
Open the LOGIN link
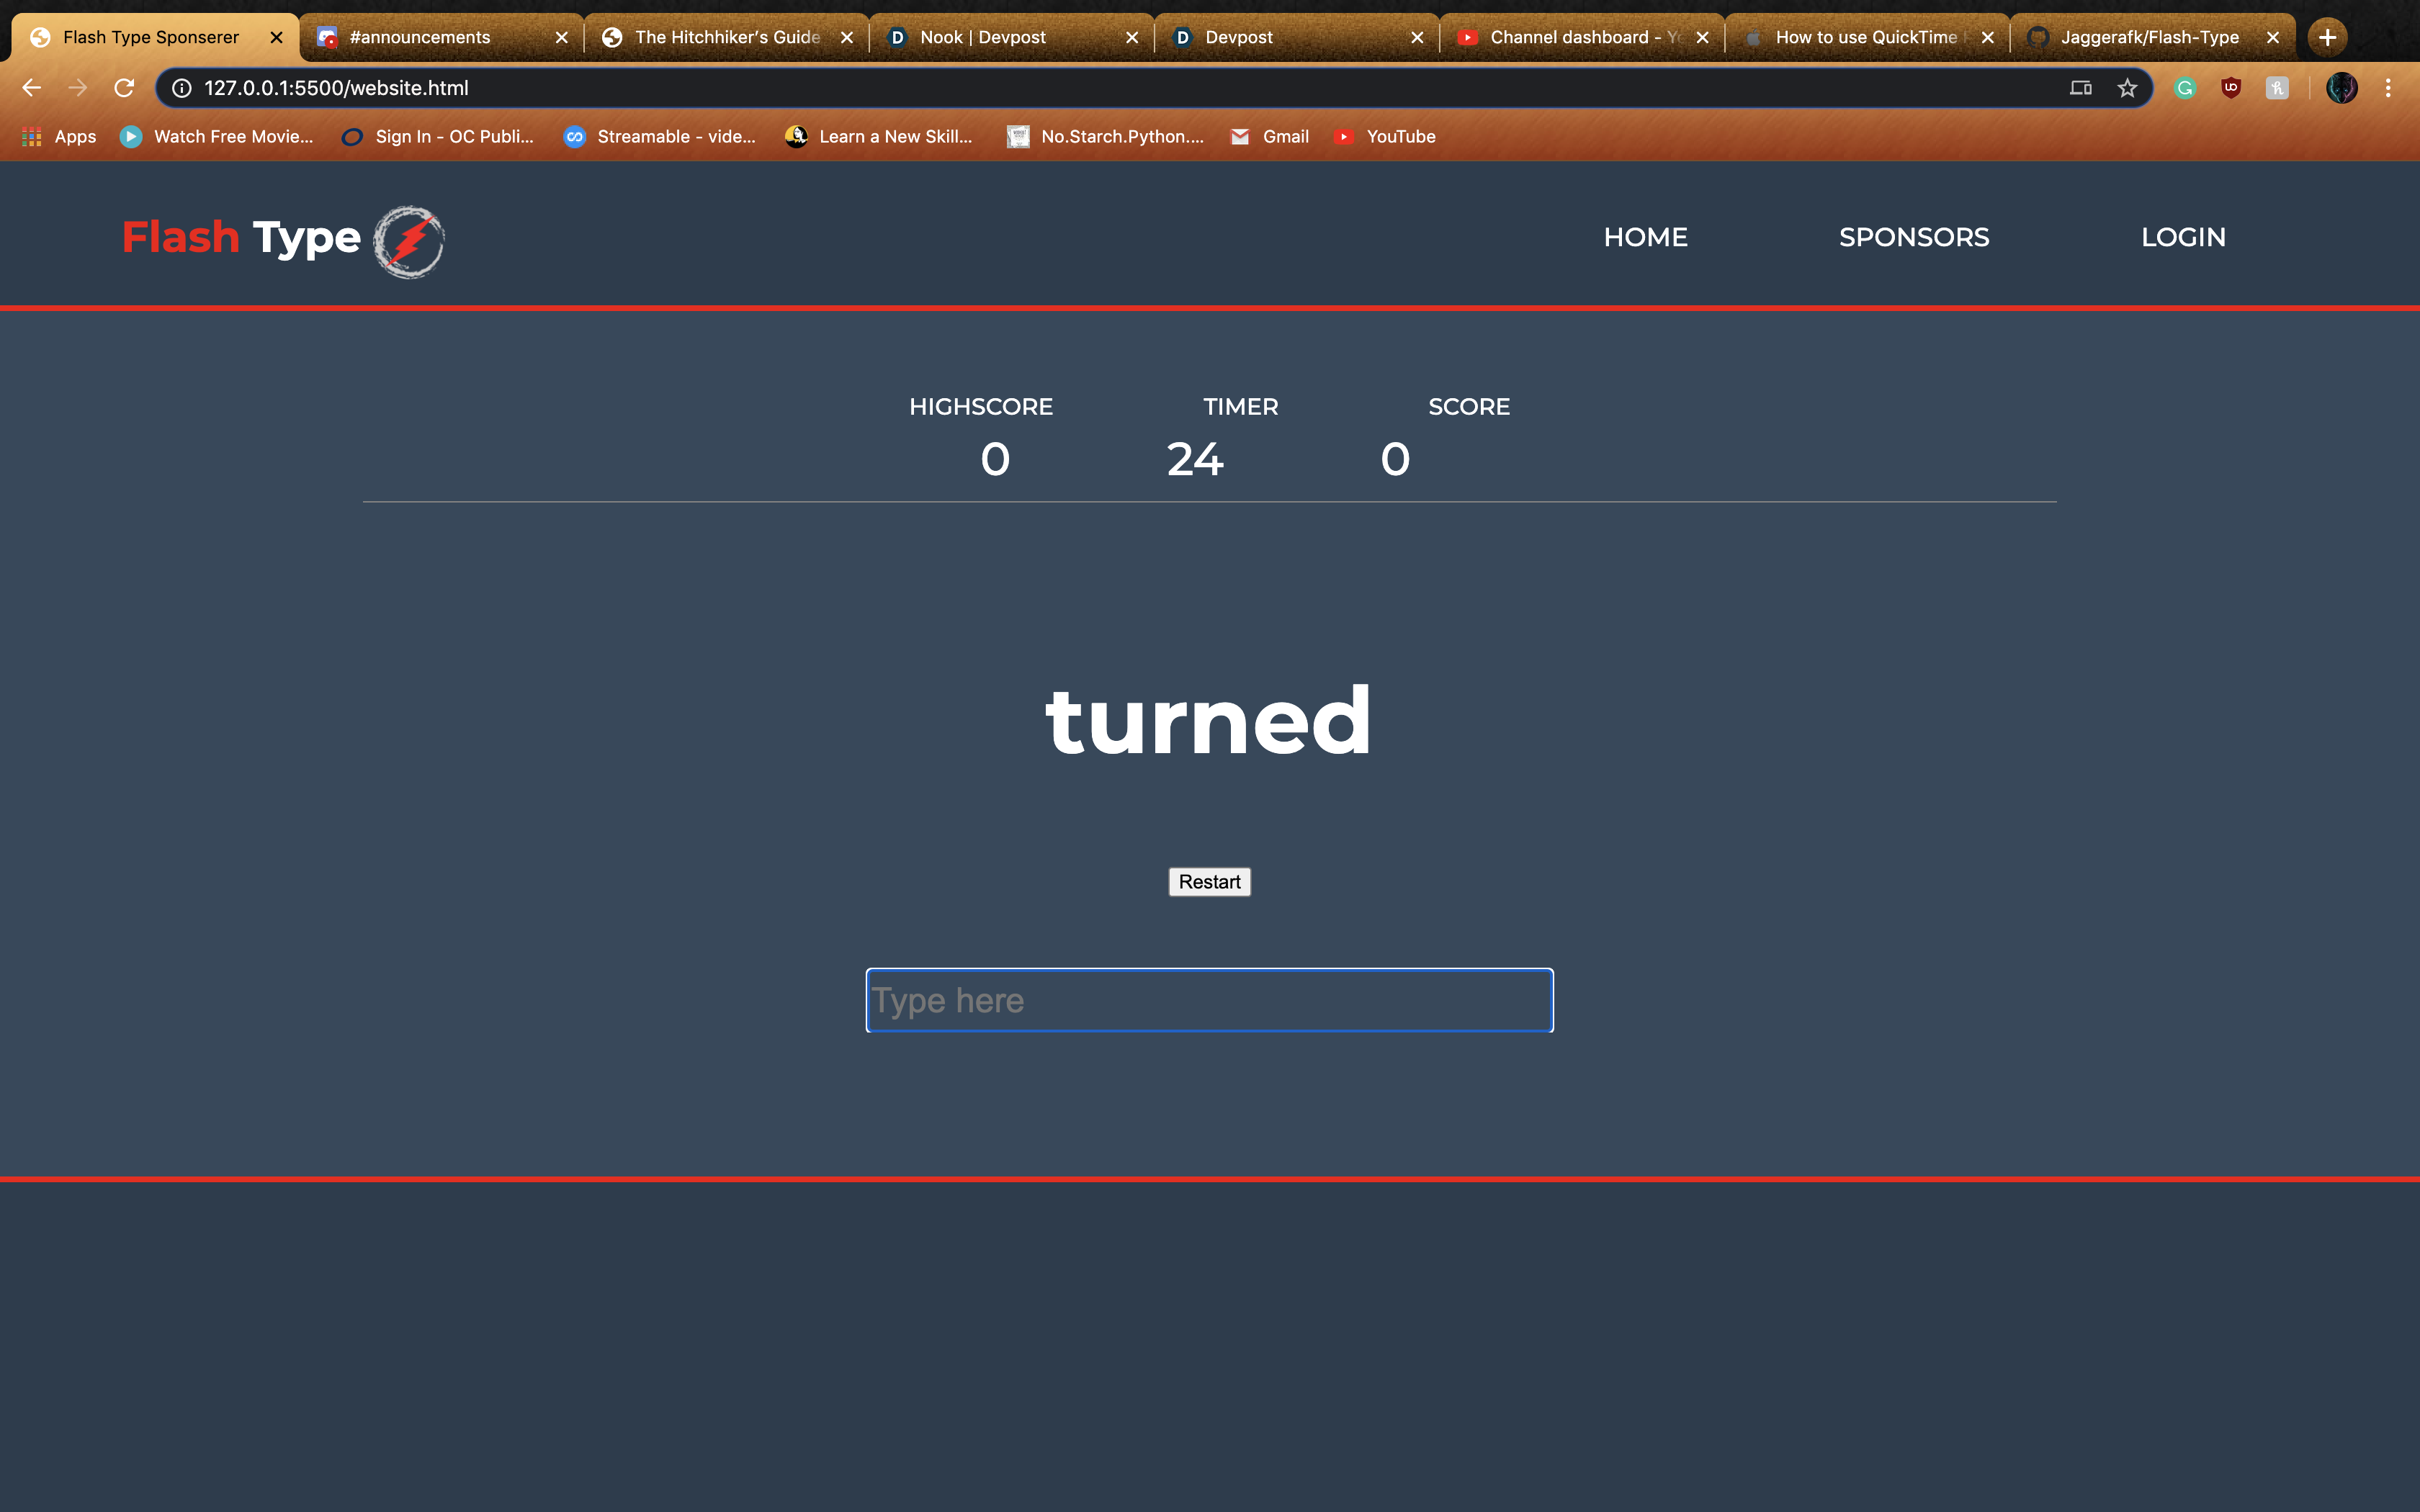[2183, 237]
